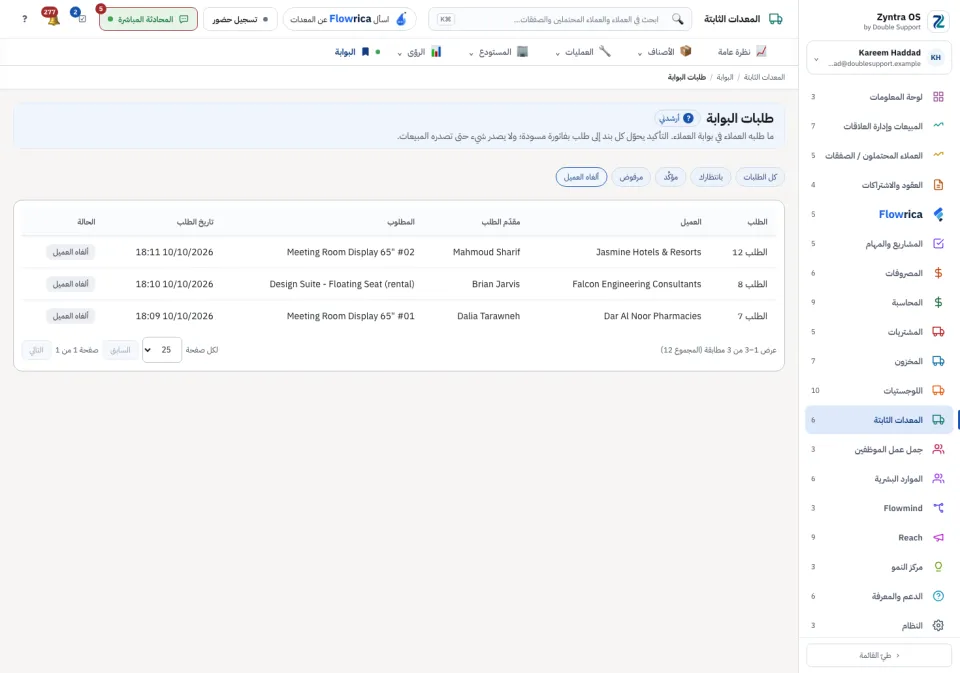Open المشاريع والمهام checkbox icon
This screenshot has height=673, width=960.
tap(938, 244)
